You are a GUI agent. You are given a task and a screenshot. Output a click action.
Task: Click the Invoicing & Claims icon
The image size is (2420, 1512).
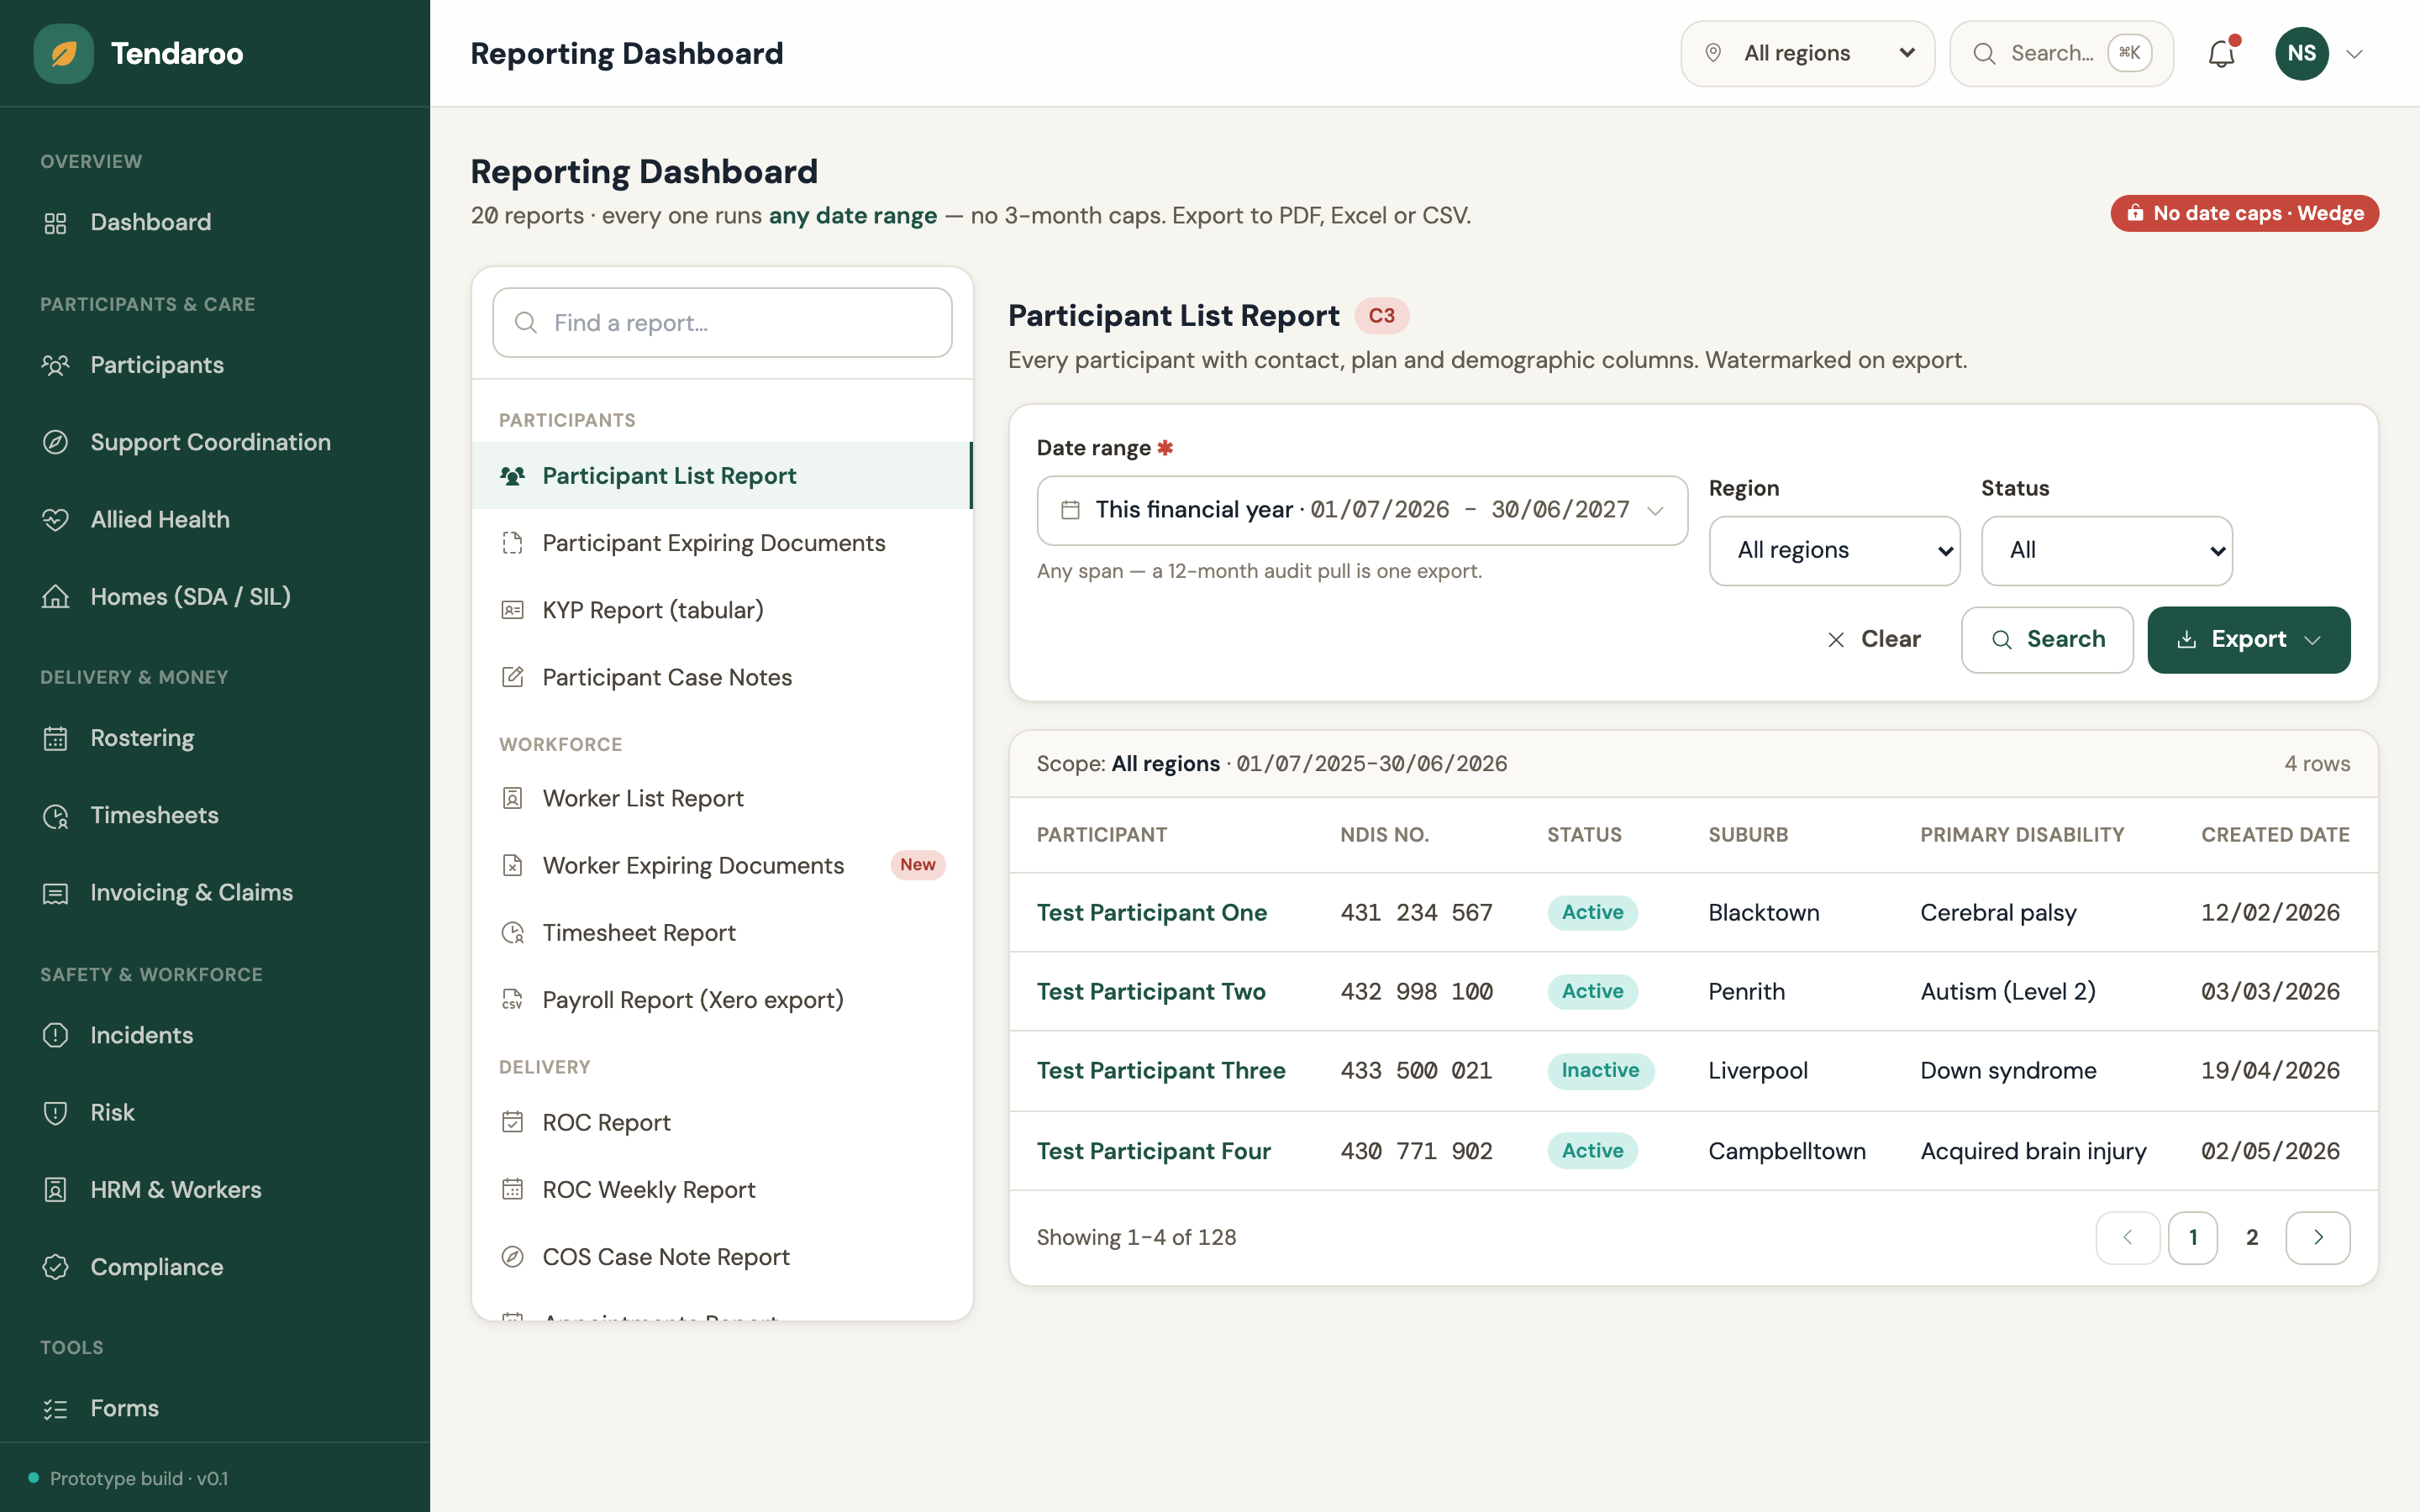tap(56, 893)
